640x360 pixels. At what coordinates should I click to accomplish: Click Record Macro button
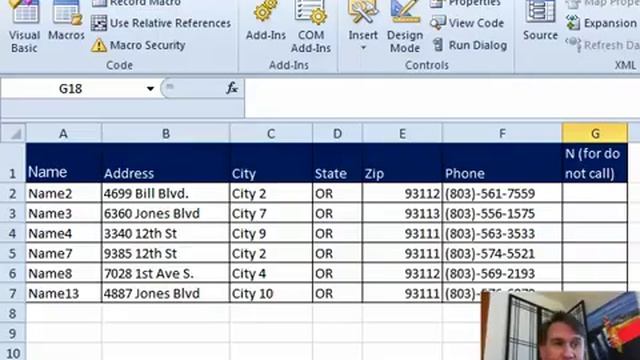click(x=136, y=4)
